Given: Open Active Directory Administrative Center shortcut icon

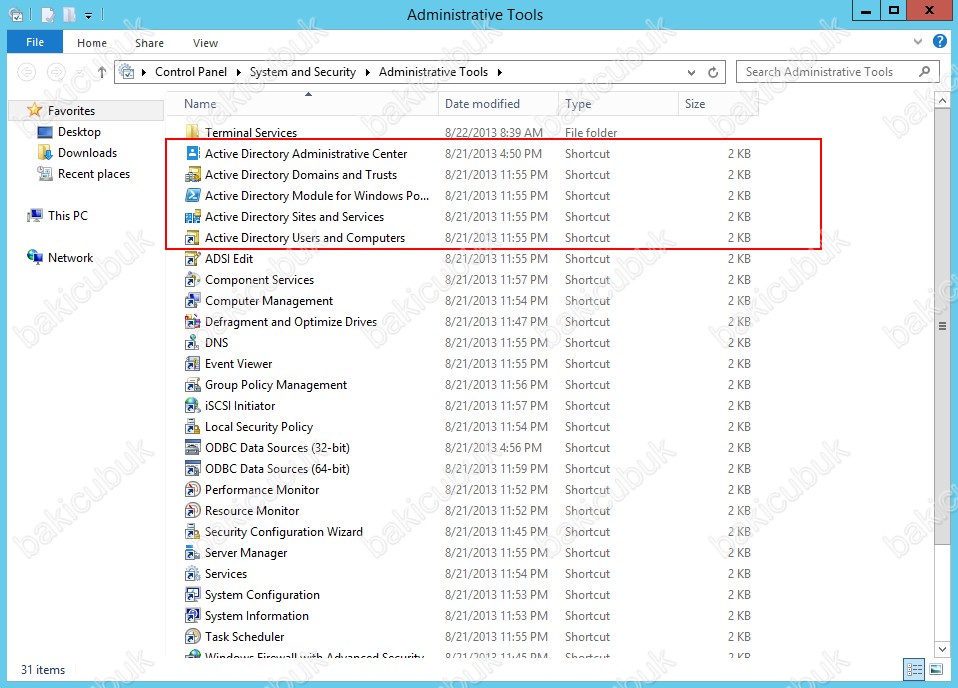Looking at the screenshot, I should pyautogui.click(x=192, y=153).
